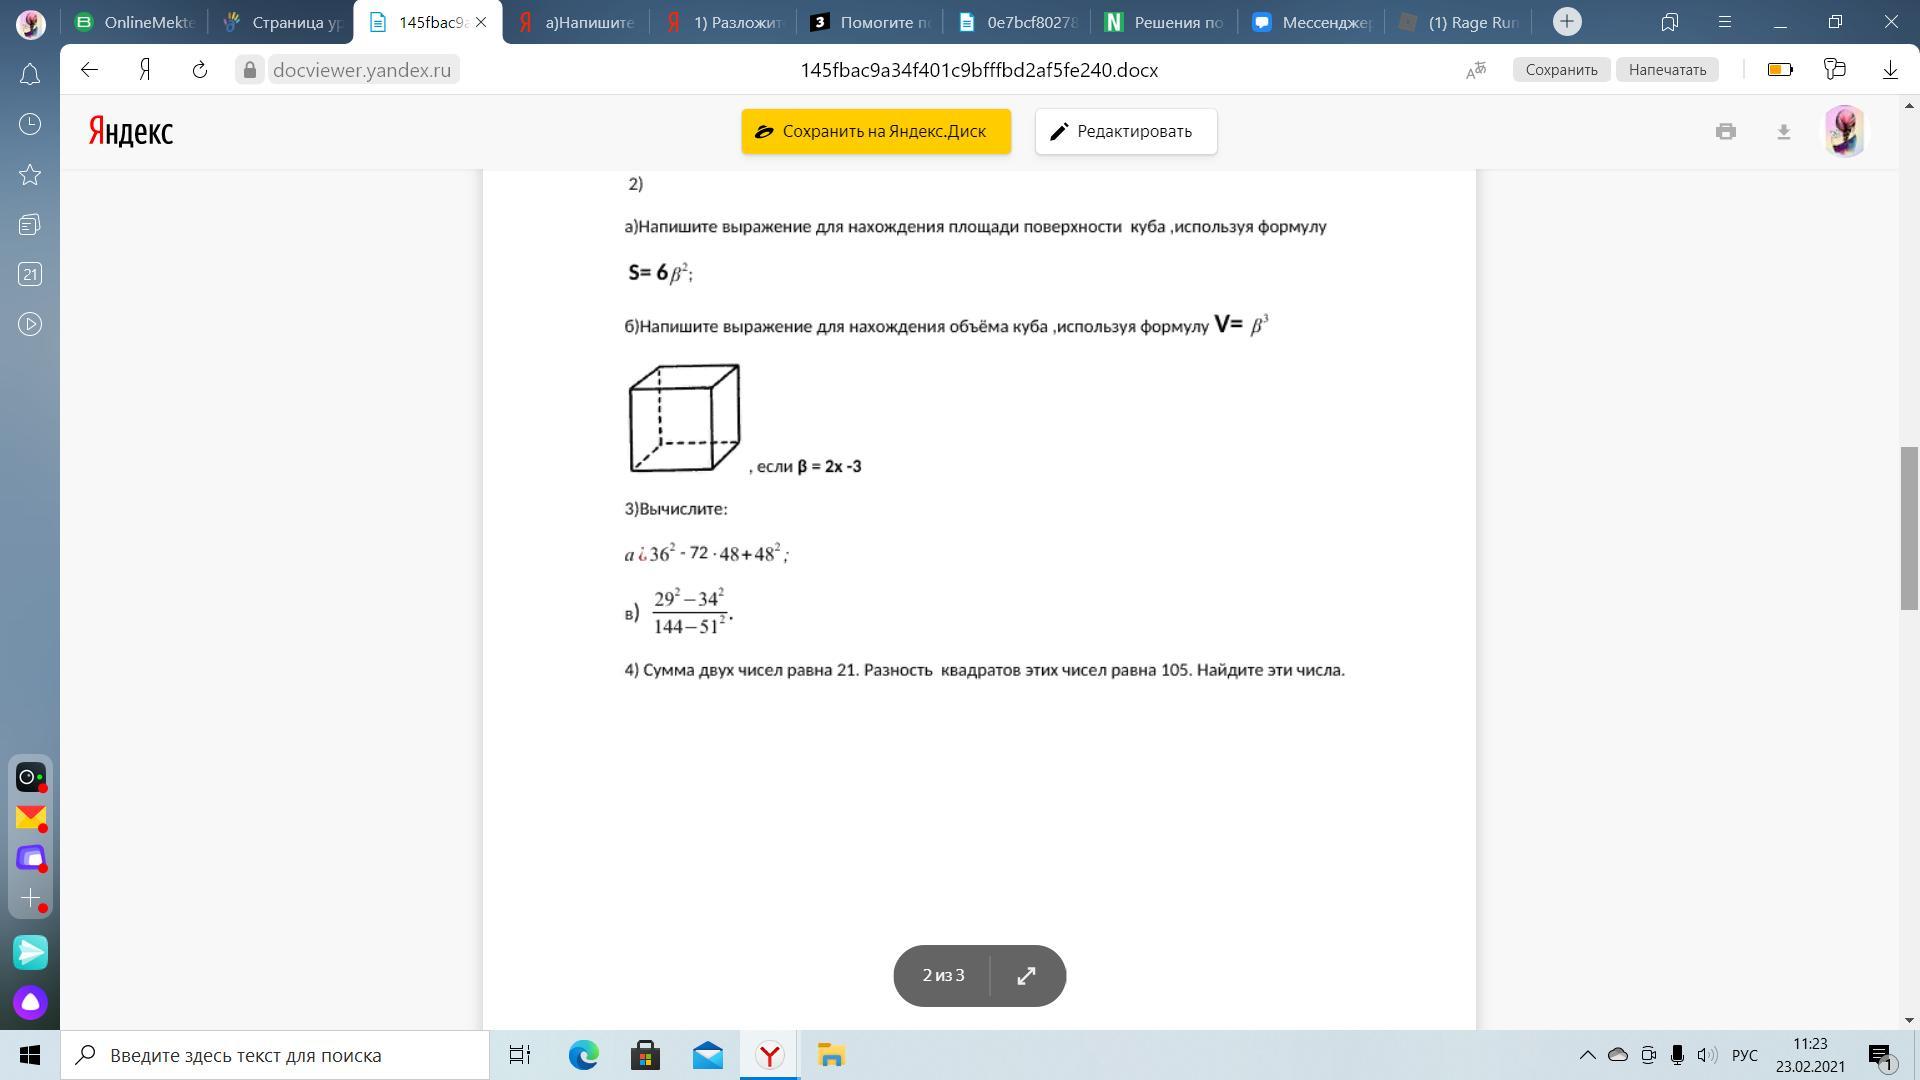The height and width of the screenshot is (1080, 1920).
Task: Click the page translate icon in address bar
Action: pyautogui.click(x=1476, y=70)
